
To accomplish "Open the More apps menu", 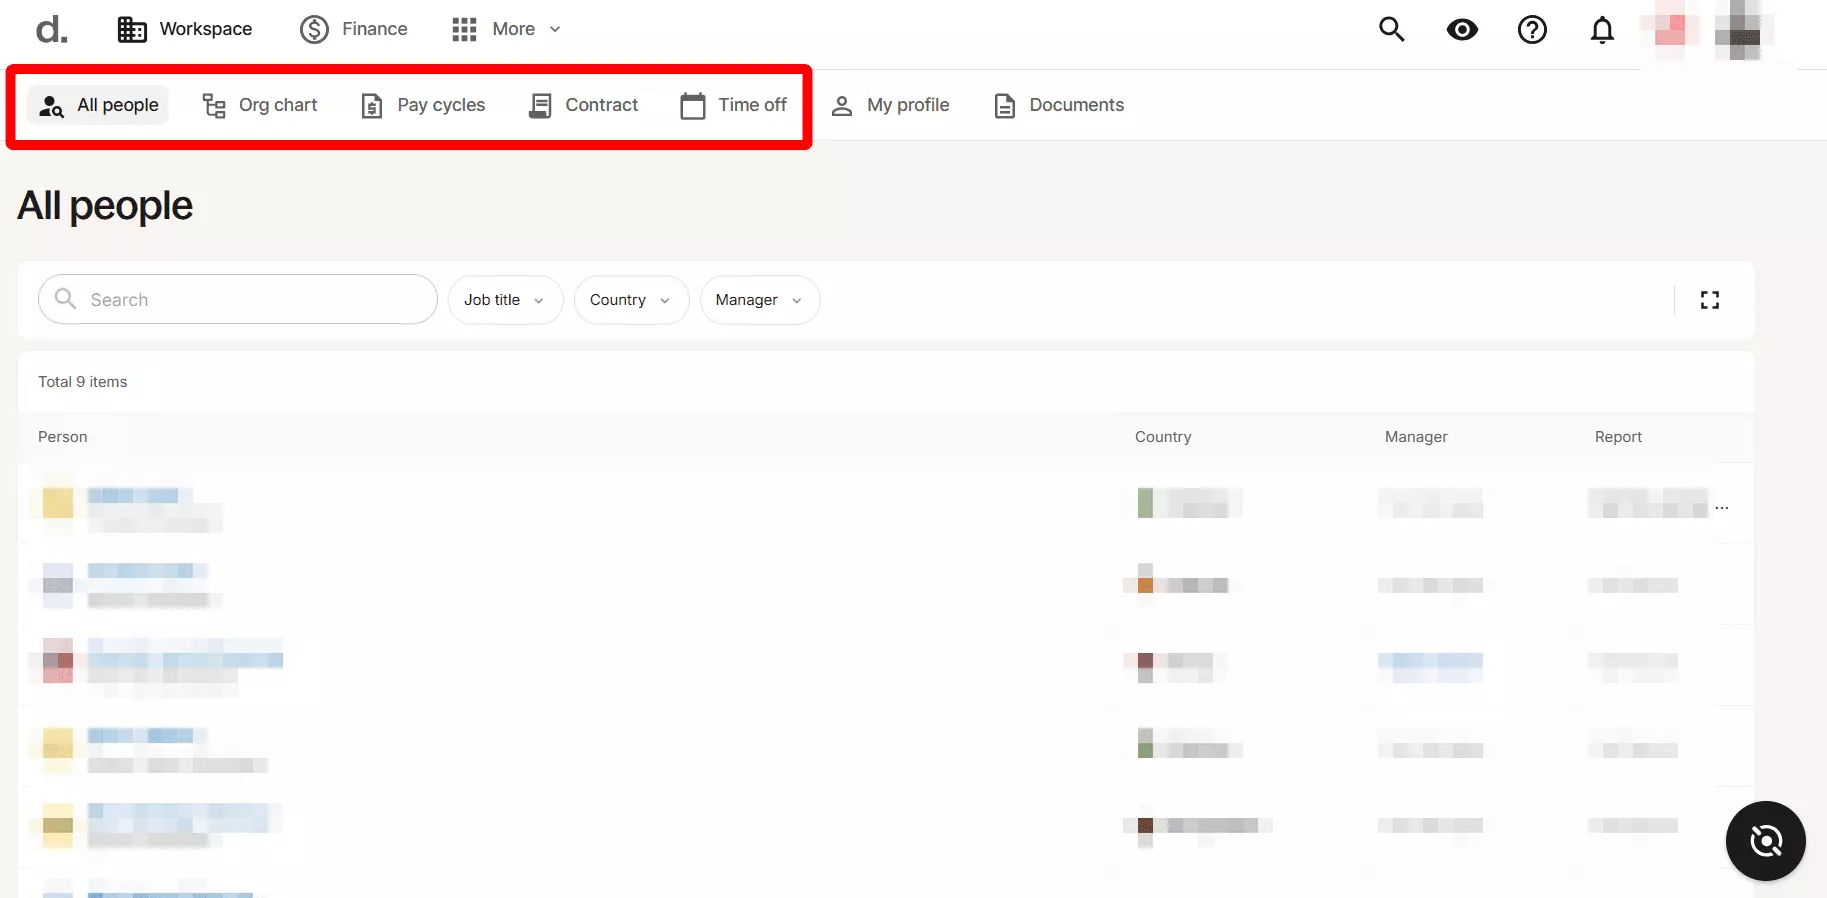I will point(505,30).
